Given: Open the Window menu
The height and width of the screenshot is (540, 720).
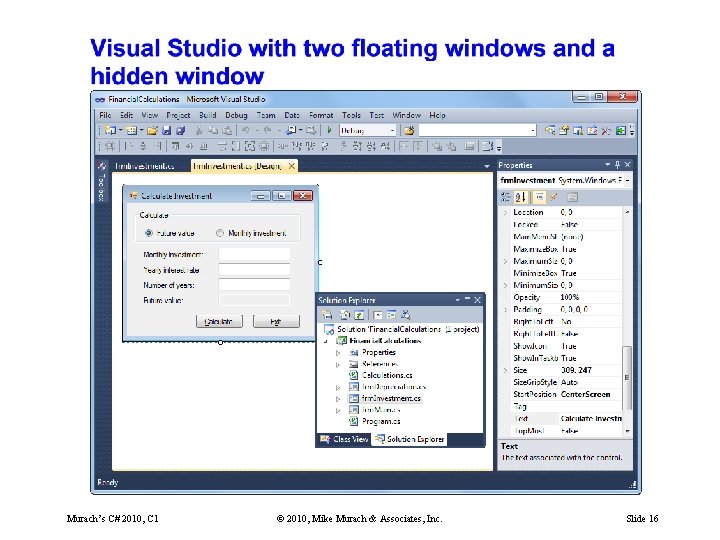Looking at the screenshot, I should pyautogui.click(x=406, y=115).
